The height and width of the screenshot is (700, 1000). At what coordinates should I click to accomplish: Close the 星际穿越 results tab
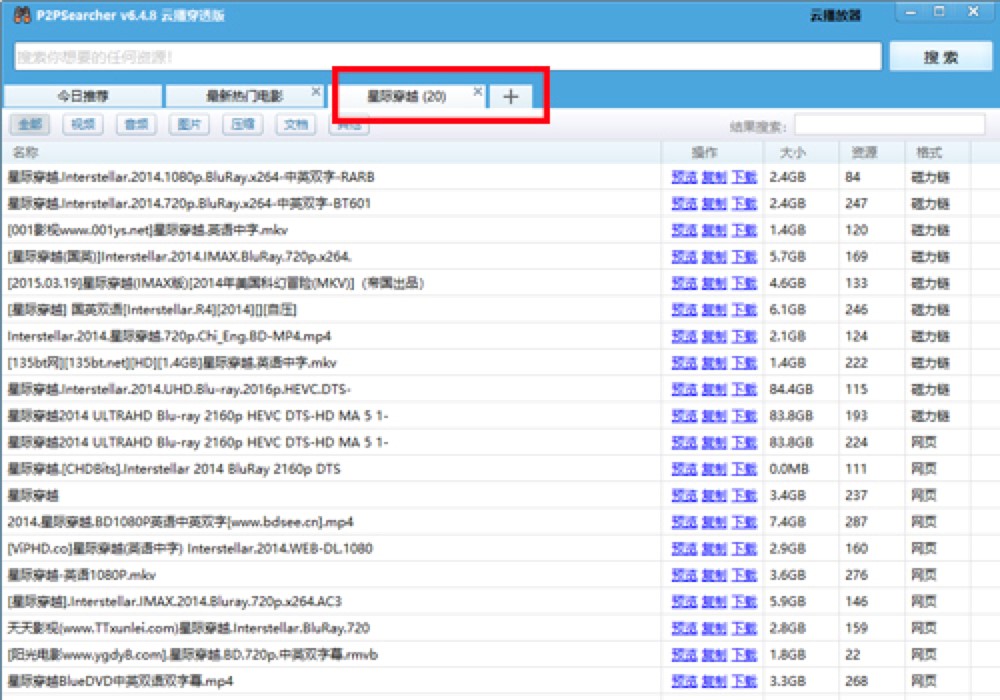pyautogui.click(x=475, y=89)
